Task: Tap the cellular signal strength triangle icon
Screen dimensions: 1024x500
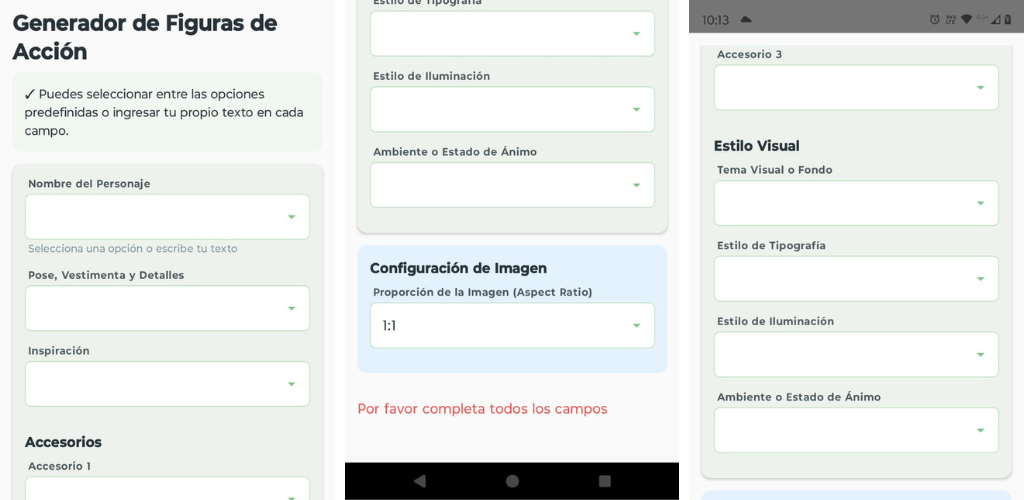Action: [995, 20]
